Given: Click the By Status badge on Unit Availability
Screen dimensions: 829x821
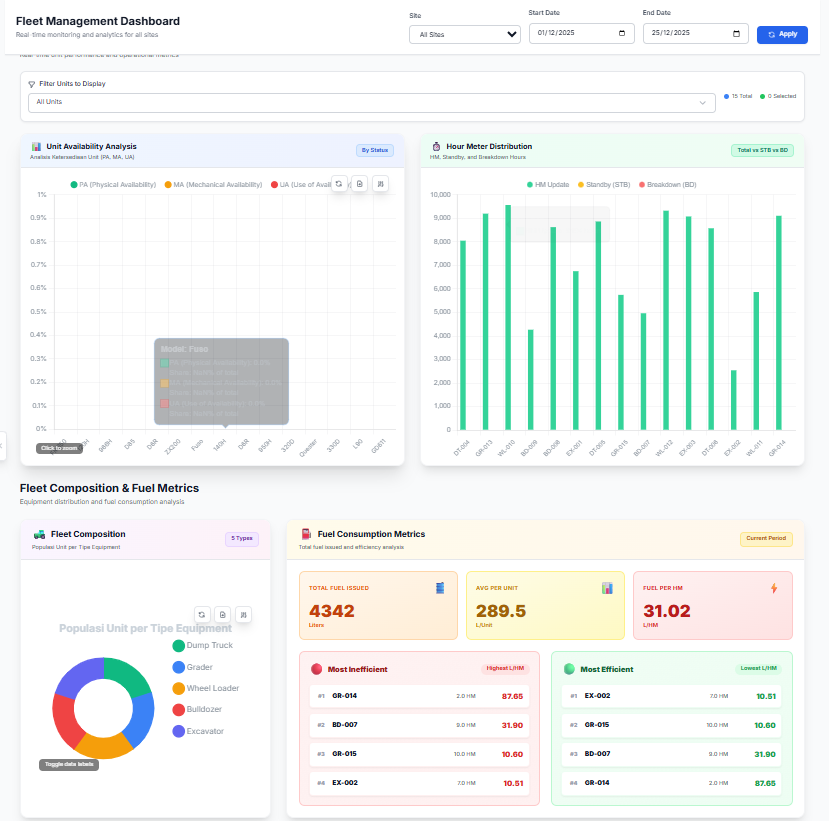Looking at the screenshot, I should click(x=374, y=149).
